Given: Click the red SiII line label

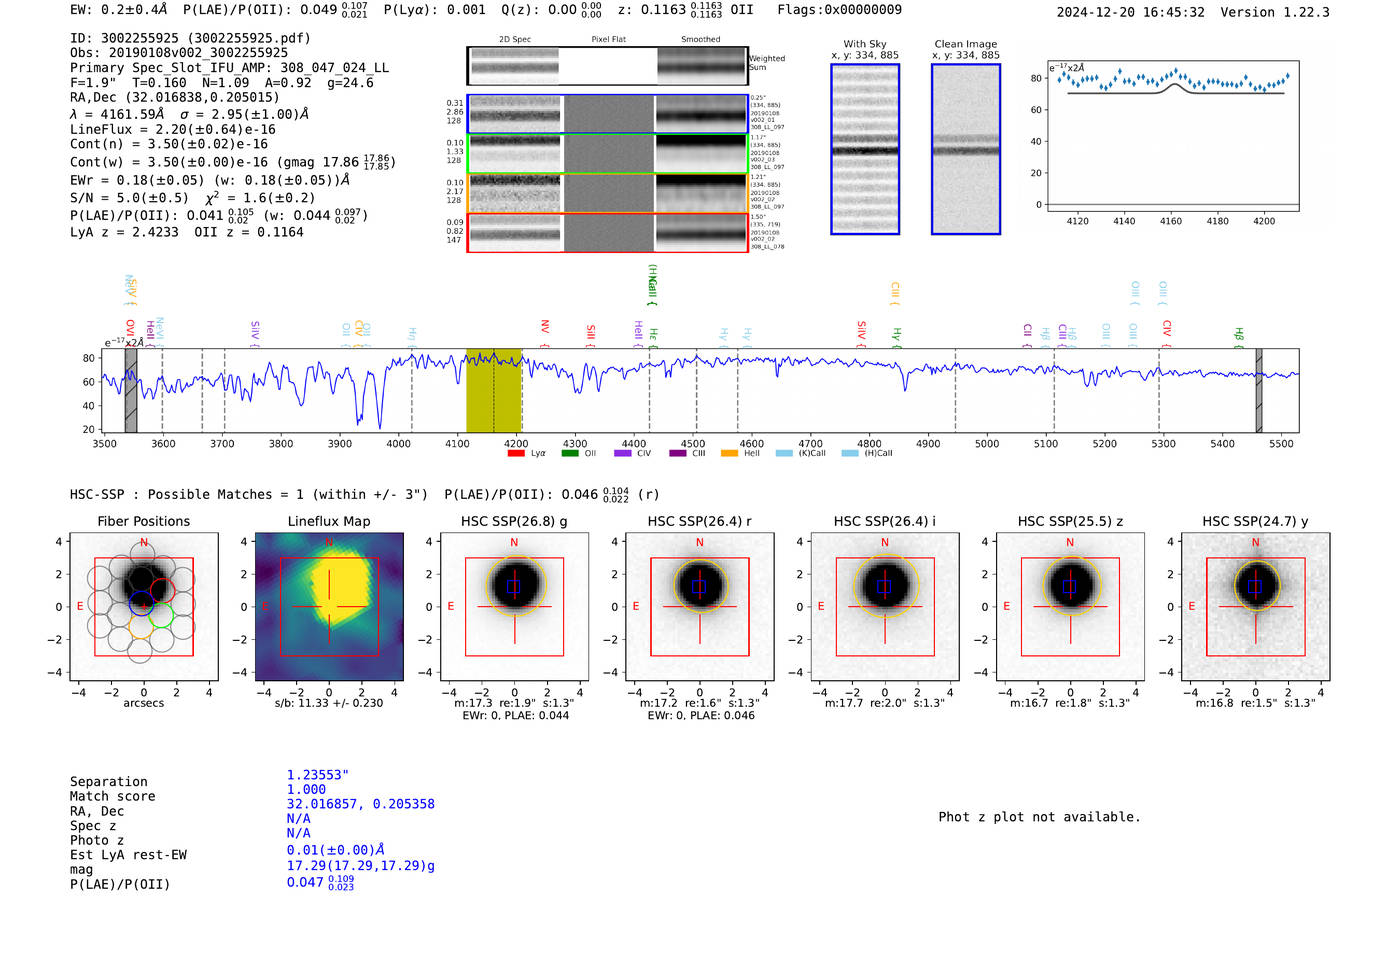Looking at the screenshot, I should 591,333.
